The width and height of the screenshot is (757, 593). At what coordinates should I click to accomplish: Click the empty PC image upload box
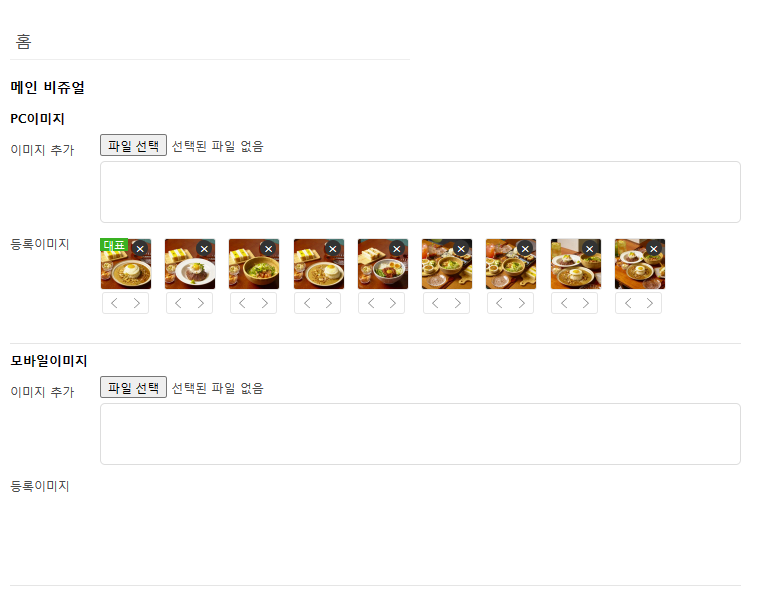[x=420, y=192]
